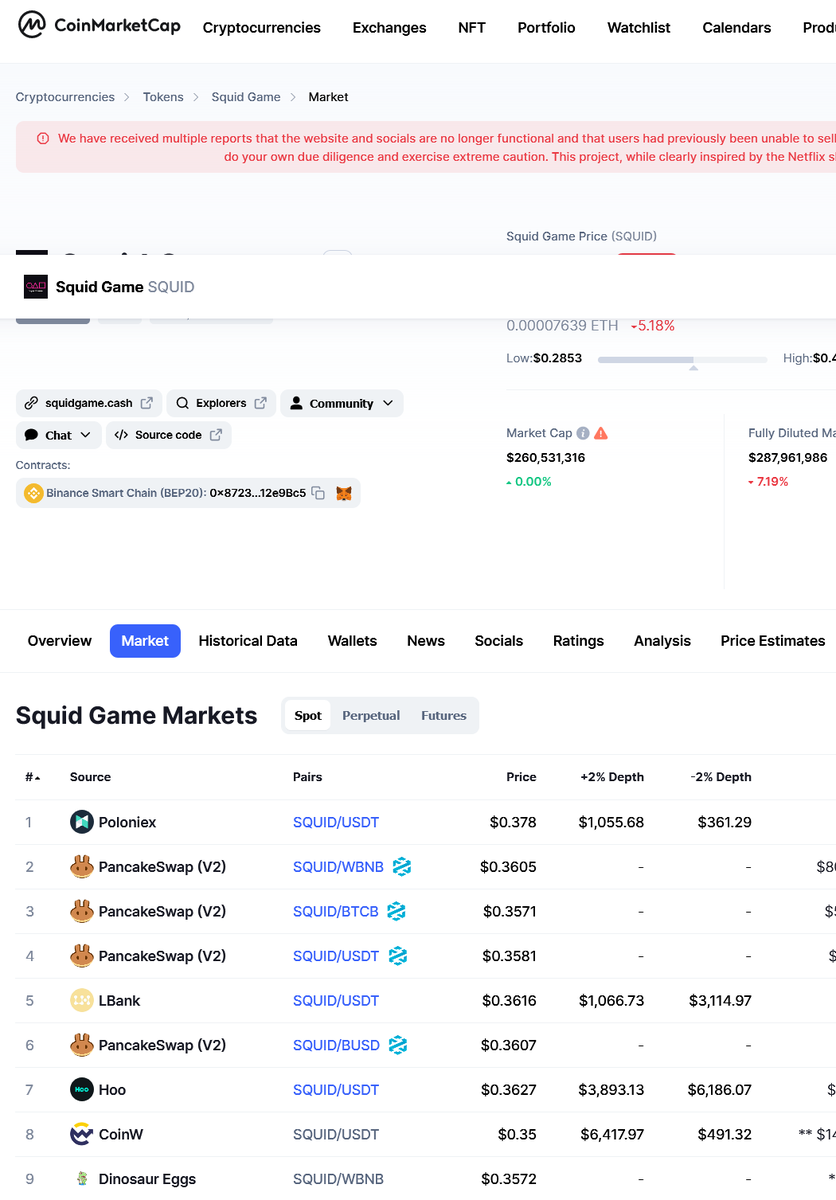Click Cryptocurrencies in the breadcrumb
Image resolution: width=836 pixels, height=1200 pixels.
click(x=65, y=97)
